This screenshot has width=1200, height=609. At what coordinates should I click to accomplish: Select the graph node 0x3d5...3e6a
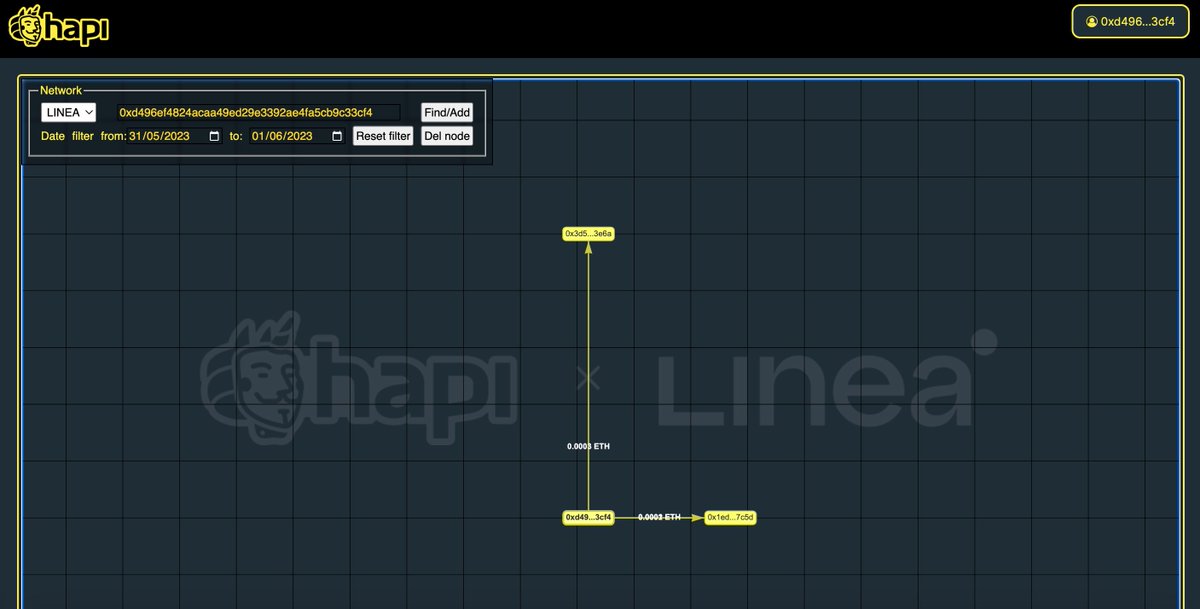click(588, 233)
